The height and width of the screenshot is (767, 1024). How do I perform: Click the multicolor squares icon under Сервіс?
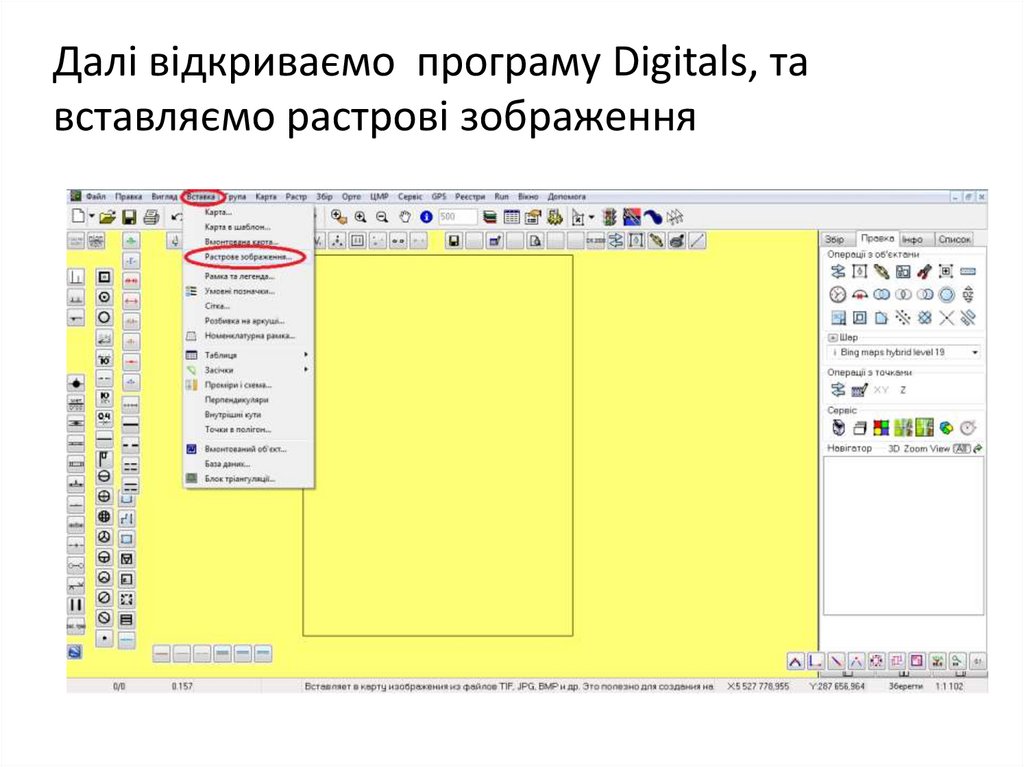[882, 428]
